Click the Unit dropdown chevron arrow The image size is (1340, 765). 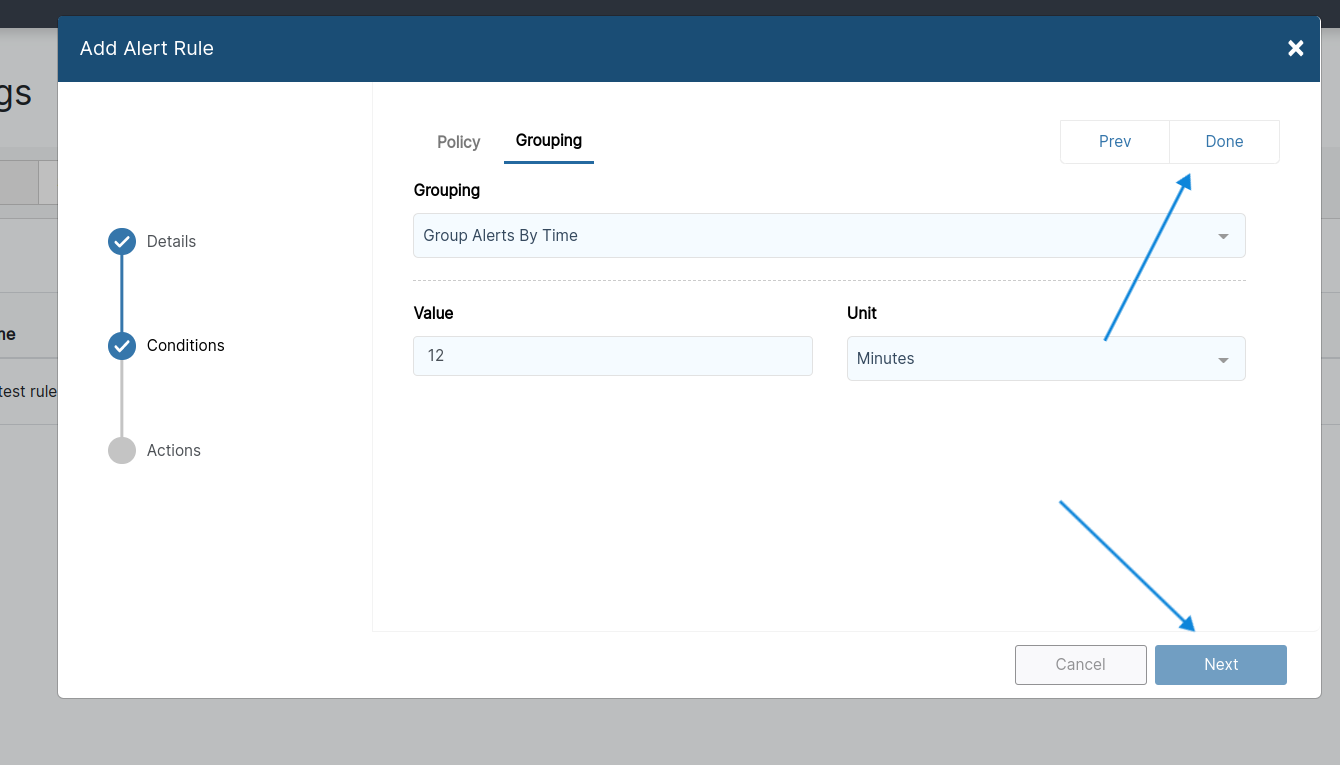click(x=1223, y=358)
